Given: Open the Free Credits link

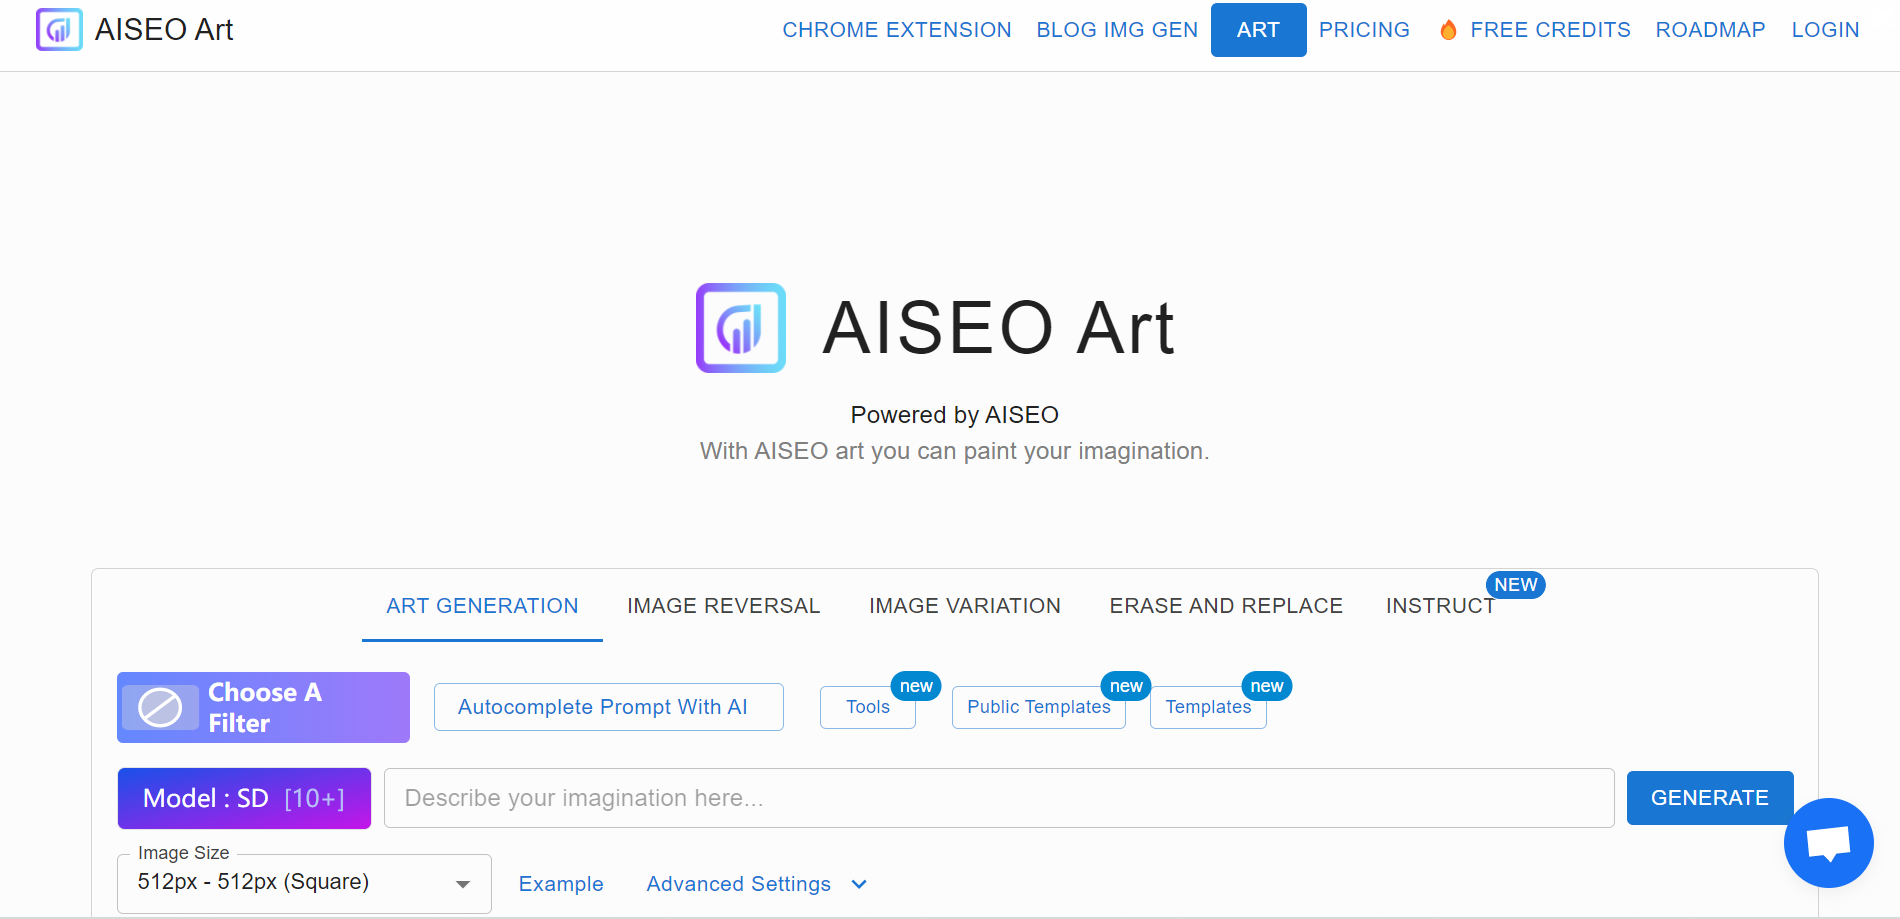Looking at the screenshot, I should coord(1550,30).
